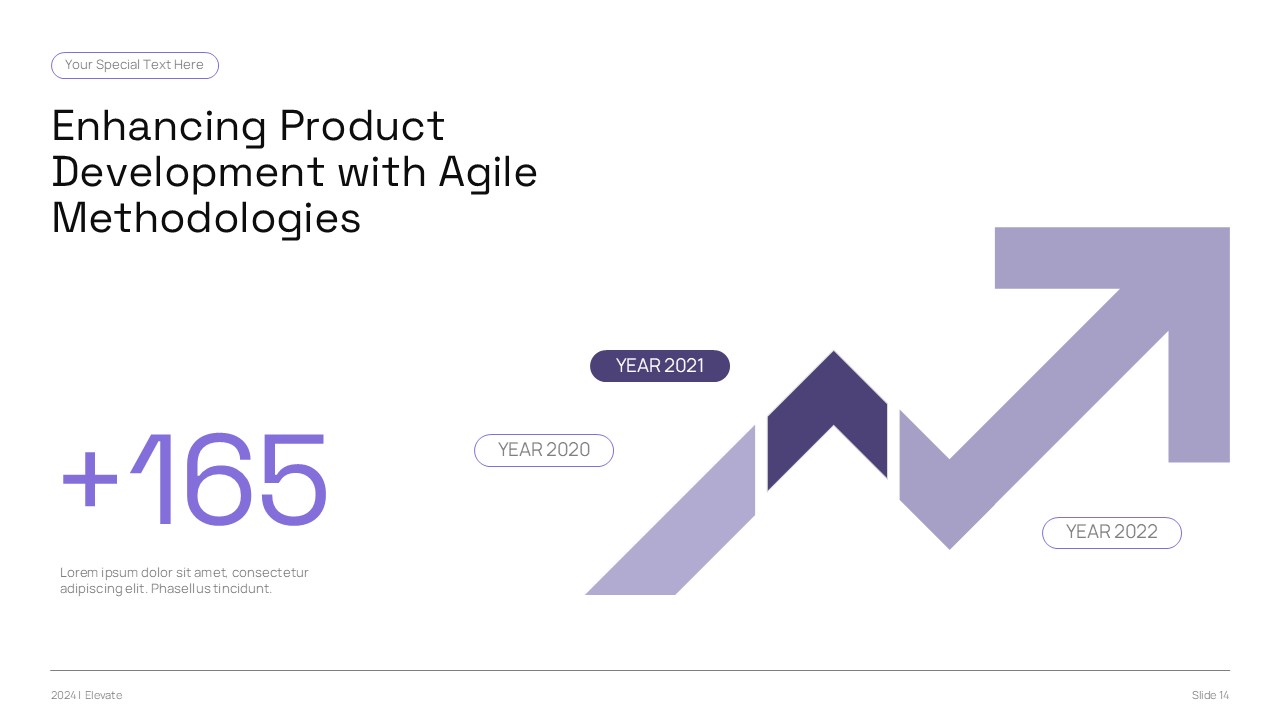Click "Phasellus tincidunt" in the description
Image resolution: width=1280 pixels, height=720 pixels.
[211, 589]
